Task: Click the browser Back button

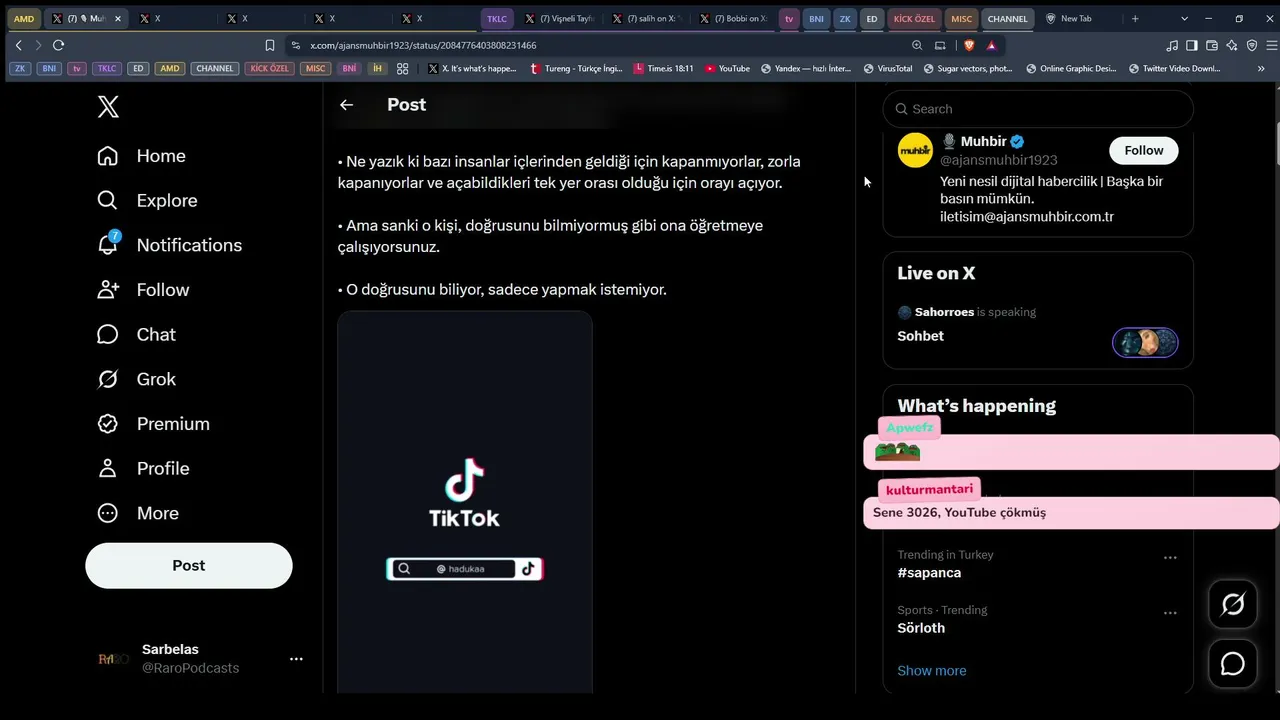Action: [x=18, y=45]
